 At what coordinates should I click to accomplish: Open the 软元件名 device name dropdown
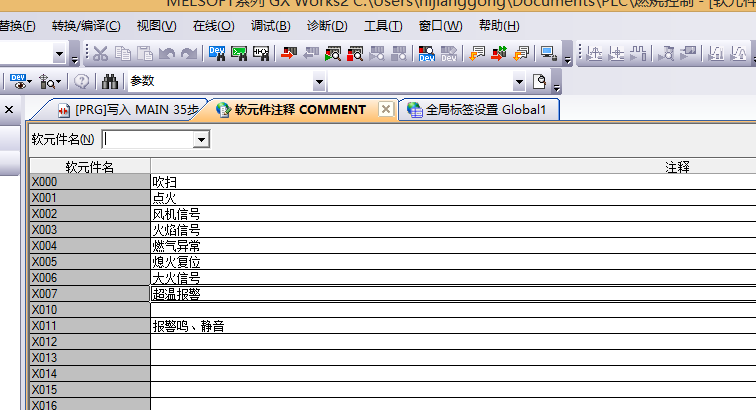point(201,140)
